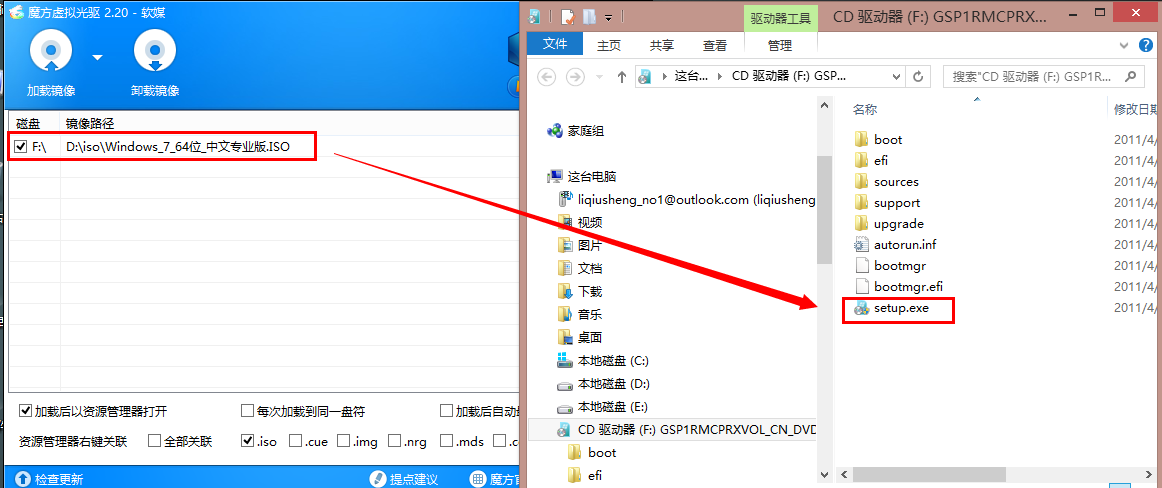This screenshot has width=1162, height=488.
Task: Select the autorun.inf file
Action: 897,244
